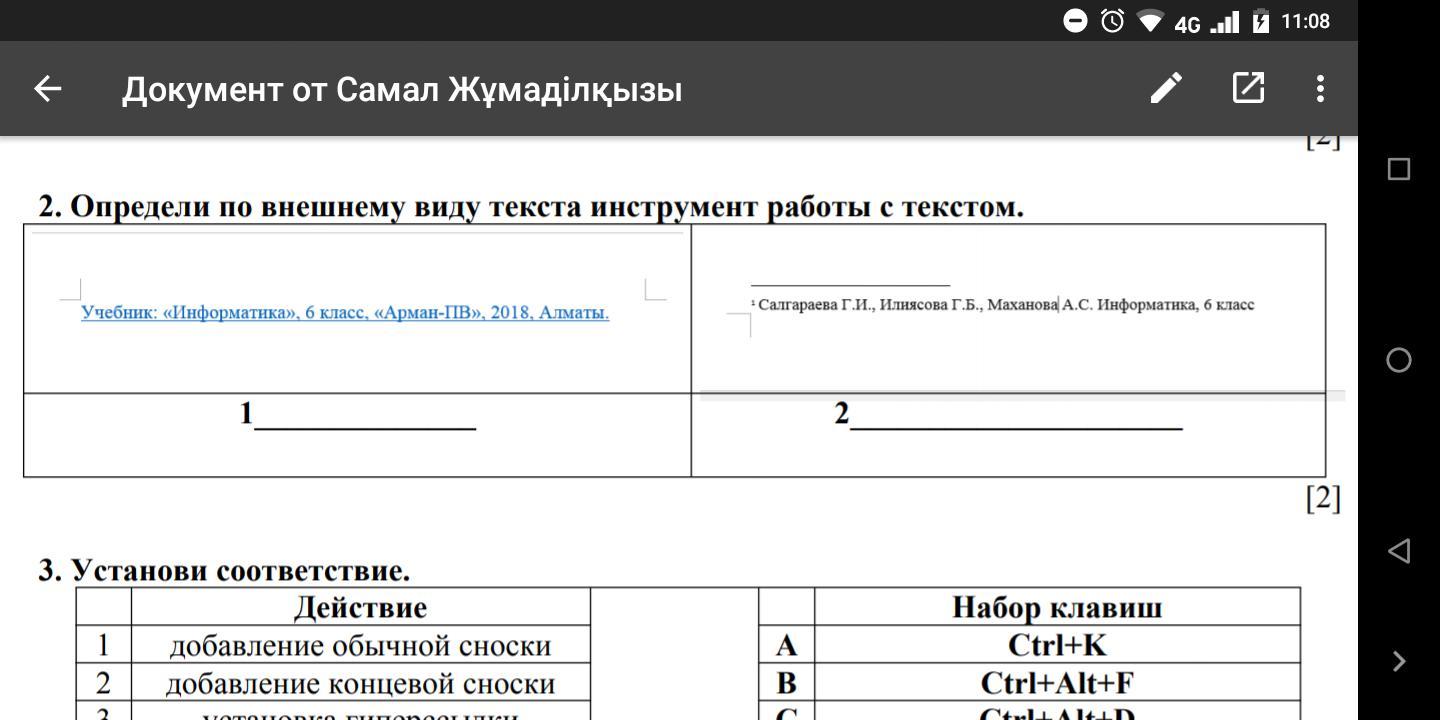1440x720 pixels.
Task: Select the cell "добавление обычной сноски"
Action: (360, 645)
